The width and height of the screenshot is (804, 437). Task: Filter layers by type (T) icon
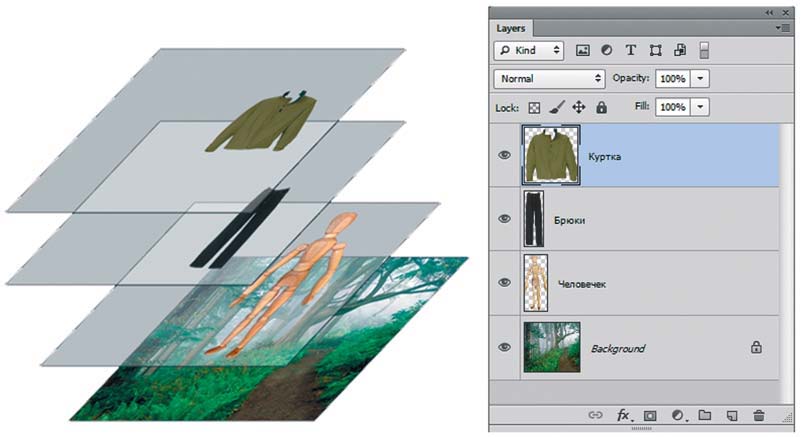click(631, 50)
